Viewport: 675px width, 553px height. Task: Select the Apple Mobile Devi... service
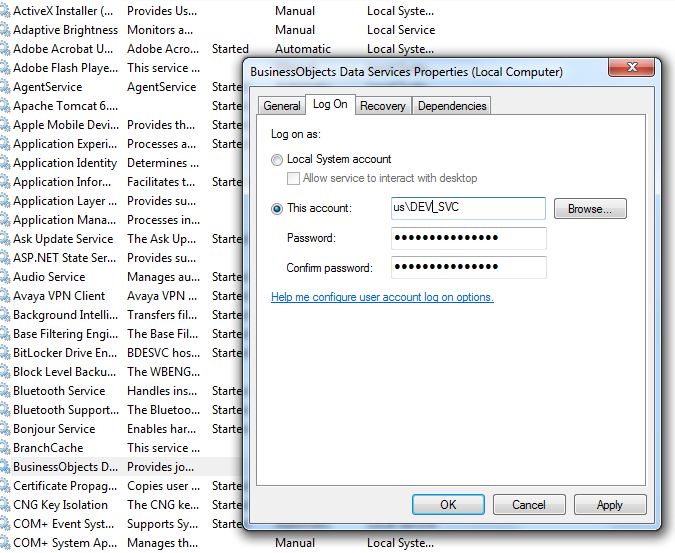[66, 125]
